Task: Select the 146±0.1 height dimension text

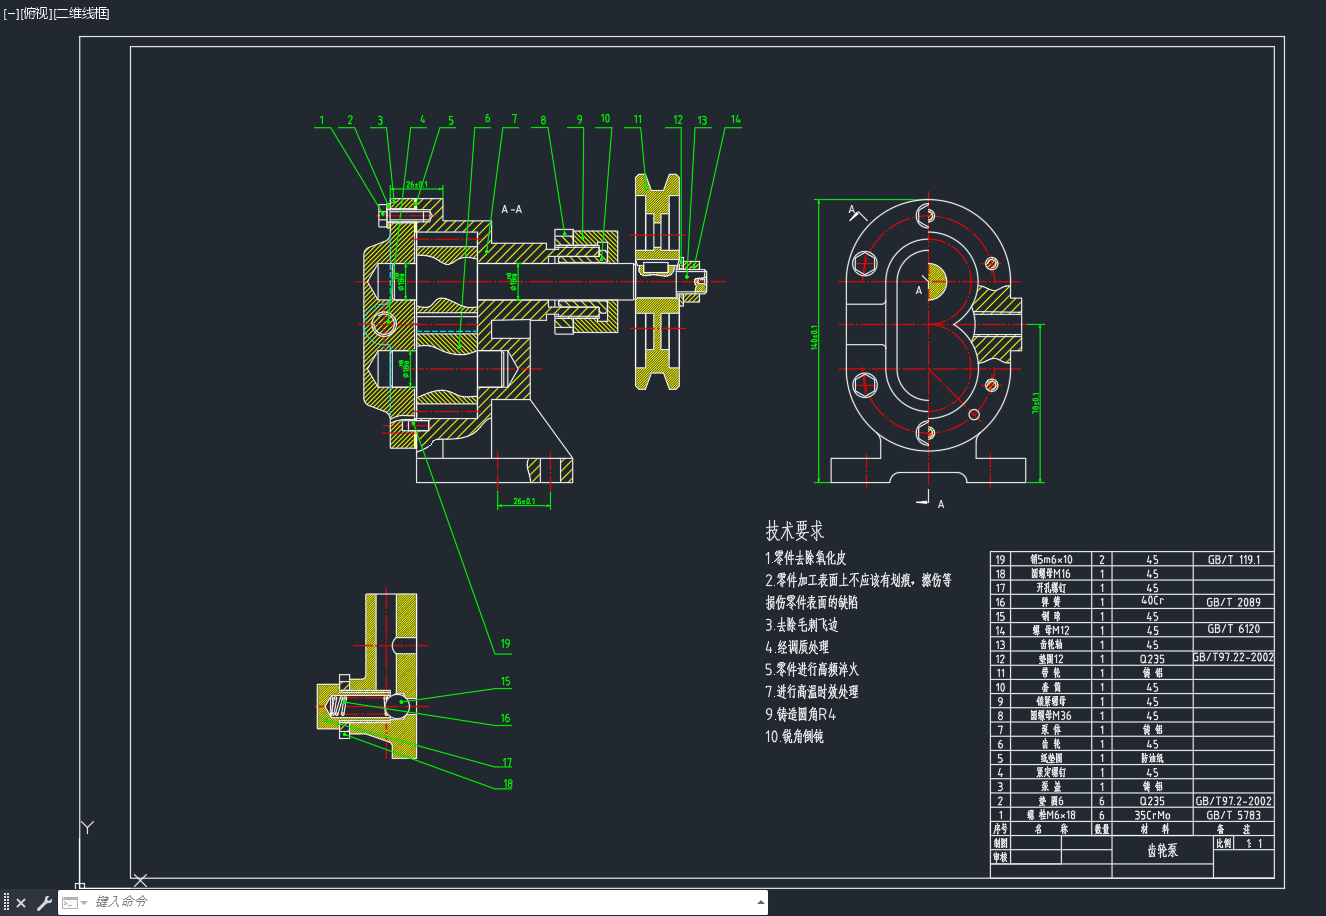Action: coord(815,337)
